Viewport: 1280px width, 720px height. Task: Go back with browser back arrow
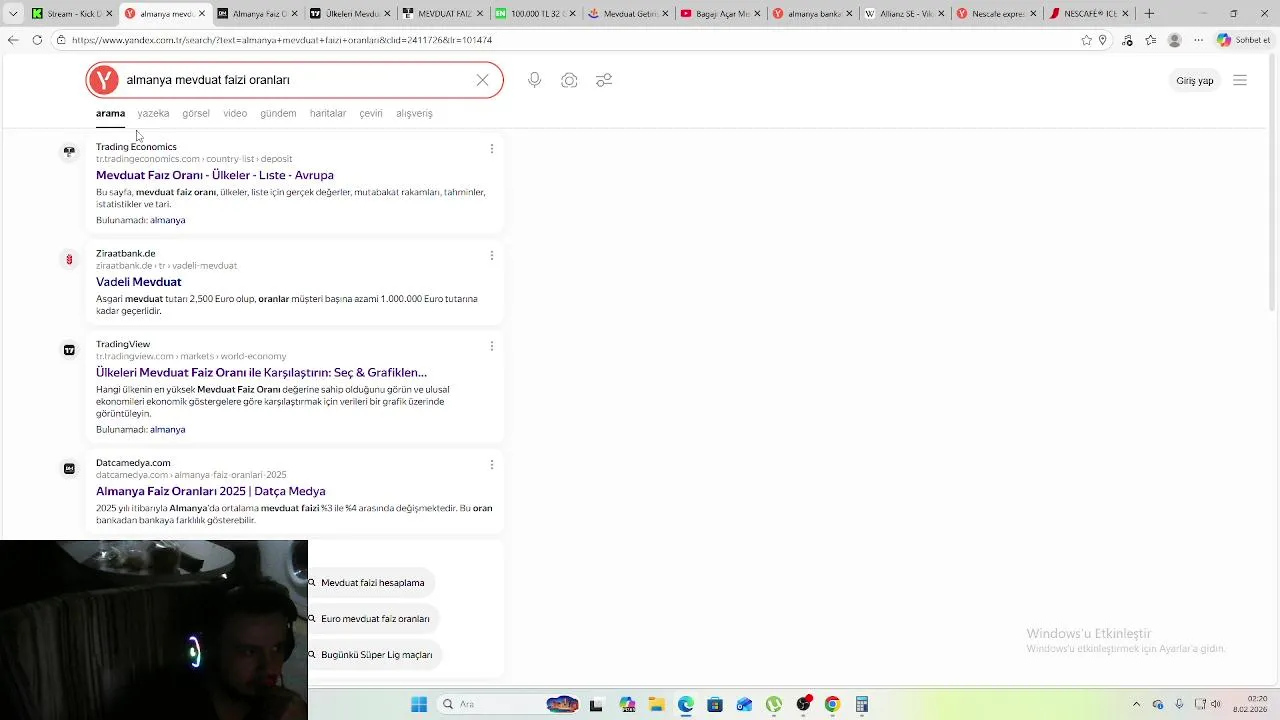(12, 40)
